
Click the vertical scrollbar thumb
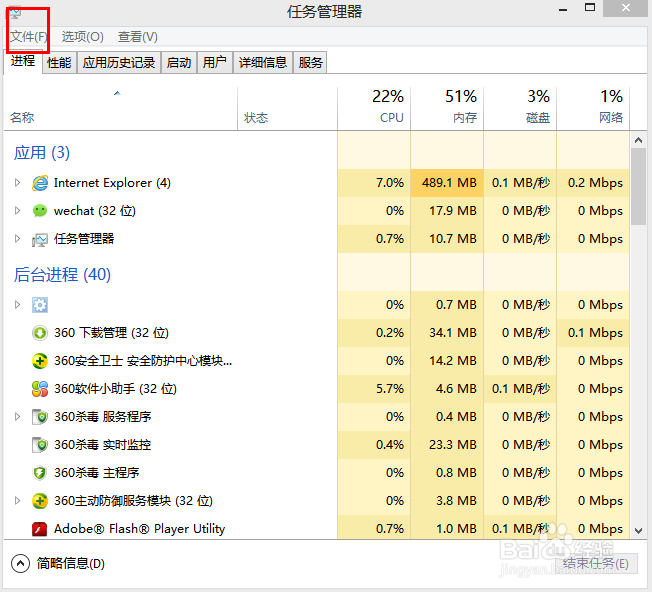tap(639, 187)
